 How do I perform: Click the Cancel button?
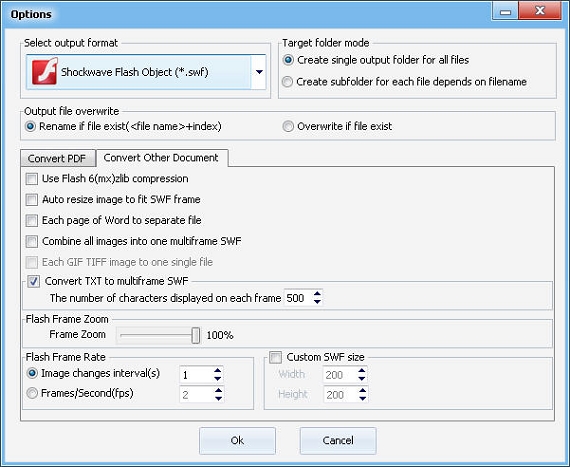point(338,440)
